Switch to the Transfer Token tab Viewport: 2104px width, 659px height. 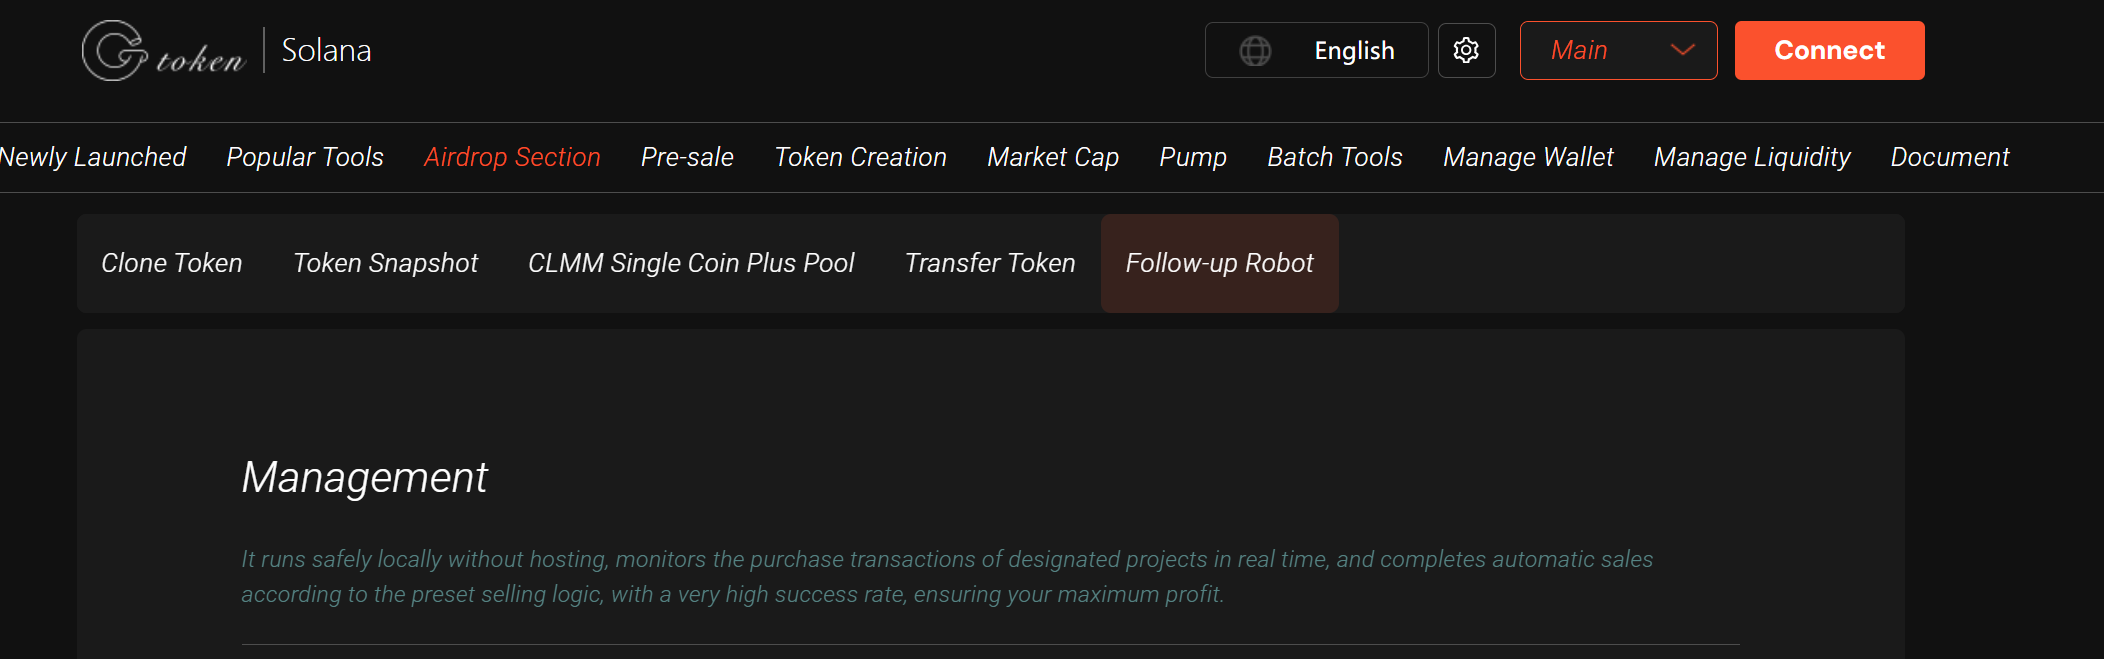989,263
